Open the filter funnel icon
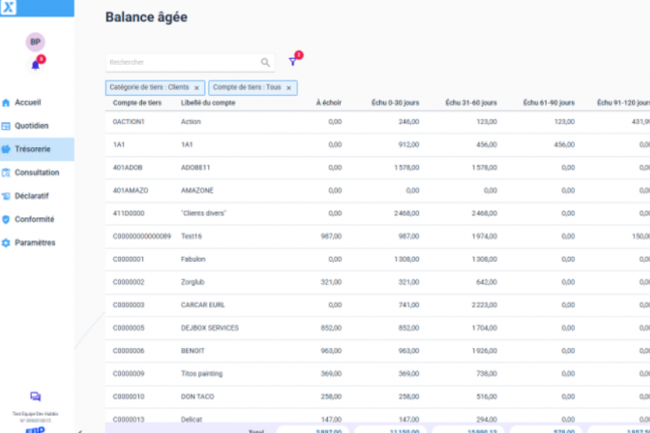This screenshot has height=433, width=650. click(293, 62)
